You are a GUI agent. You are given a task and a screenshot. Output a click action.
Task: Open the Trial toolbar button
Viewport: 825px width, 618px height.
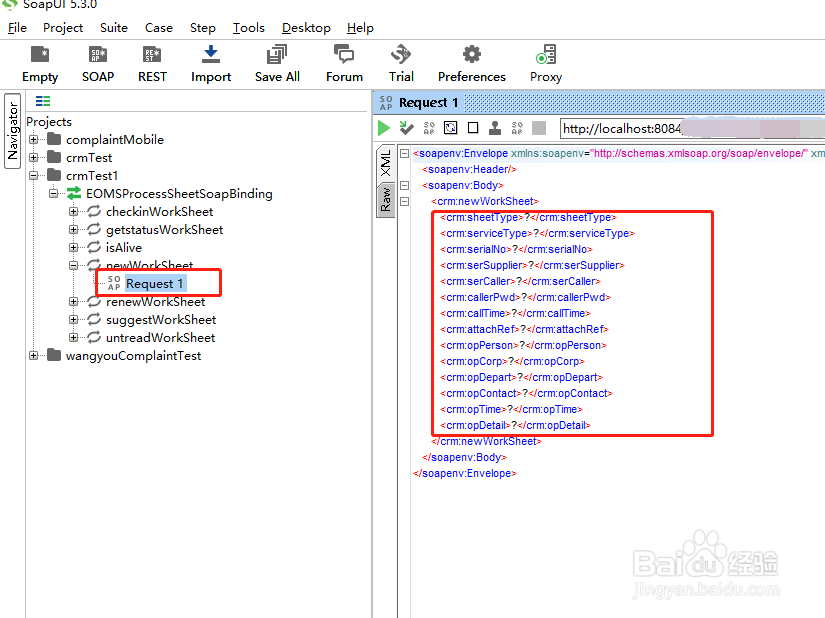coord(401,64)
